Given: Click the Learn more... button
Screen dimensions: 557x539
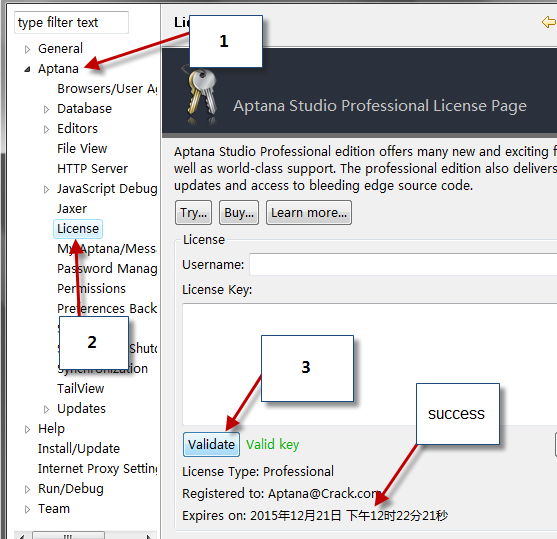Looking at the screenshot, I should (309, 212).
